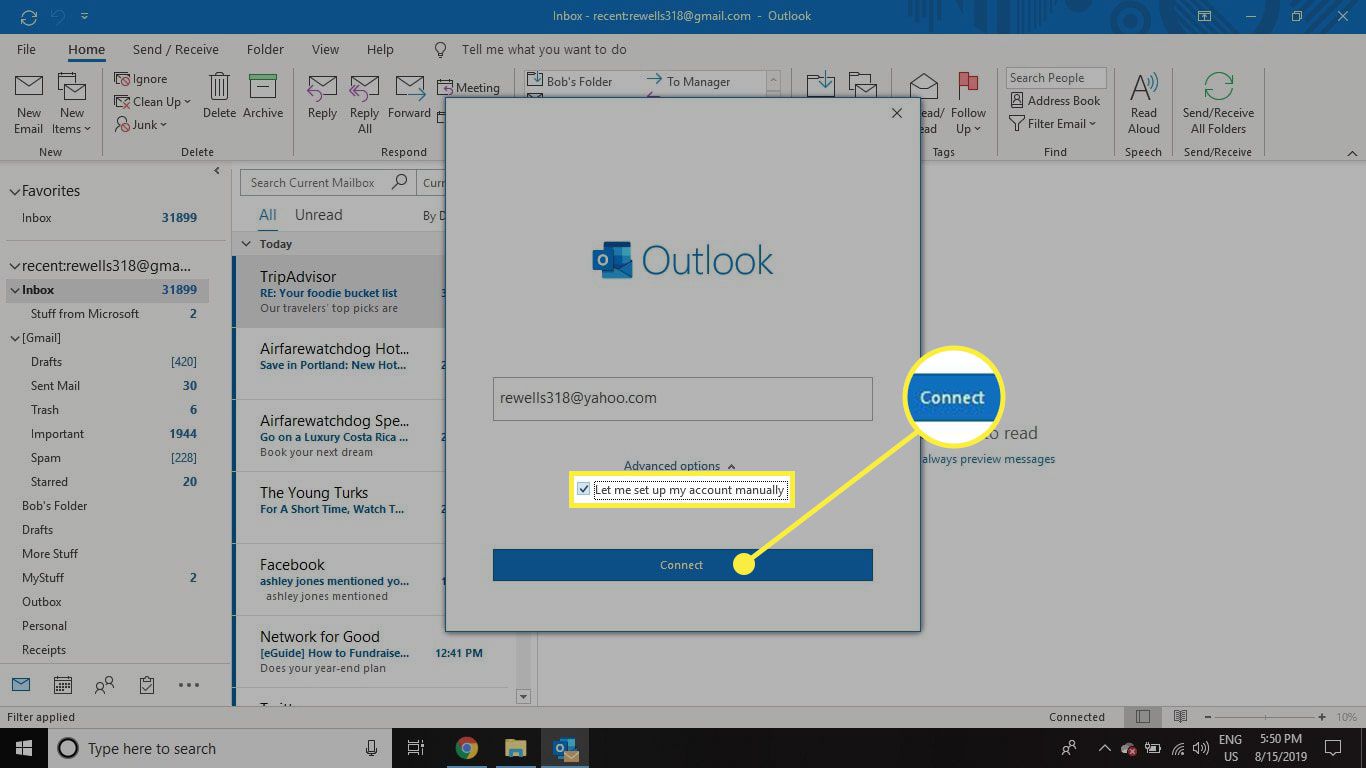Click the reading view status bar icon
The height and width of the screenshot is (768, 1366).
click(1180, 717)
